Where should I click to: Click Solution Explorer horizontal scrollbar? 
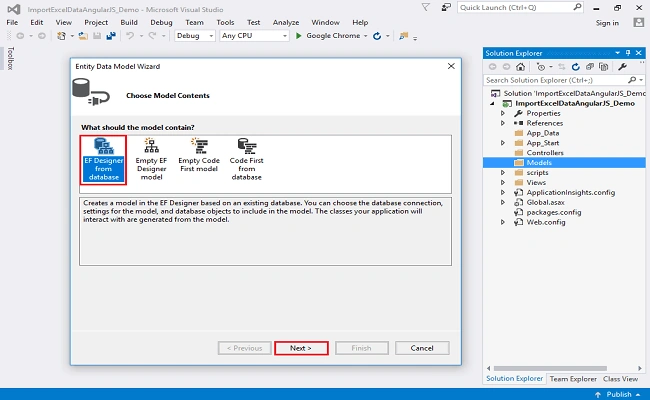click(x=550, y=368)
